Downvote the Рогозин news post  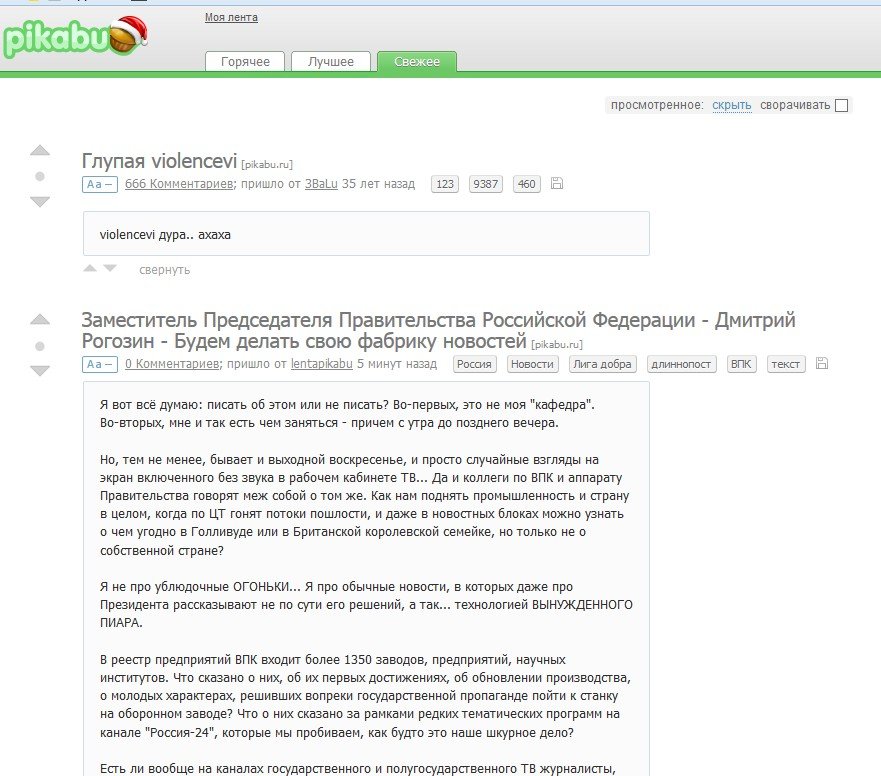pos(40,370)
